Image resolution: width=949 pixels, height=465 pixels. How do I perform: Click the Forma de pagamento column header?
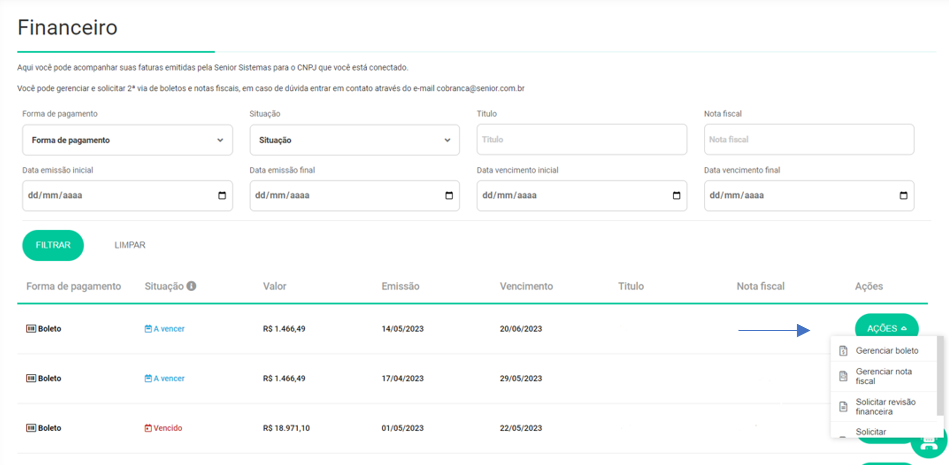74,286
